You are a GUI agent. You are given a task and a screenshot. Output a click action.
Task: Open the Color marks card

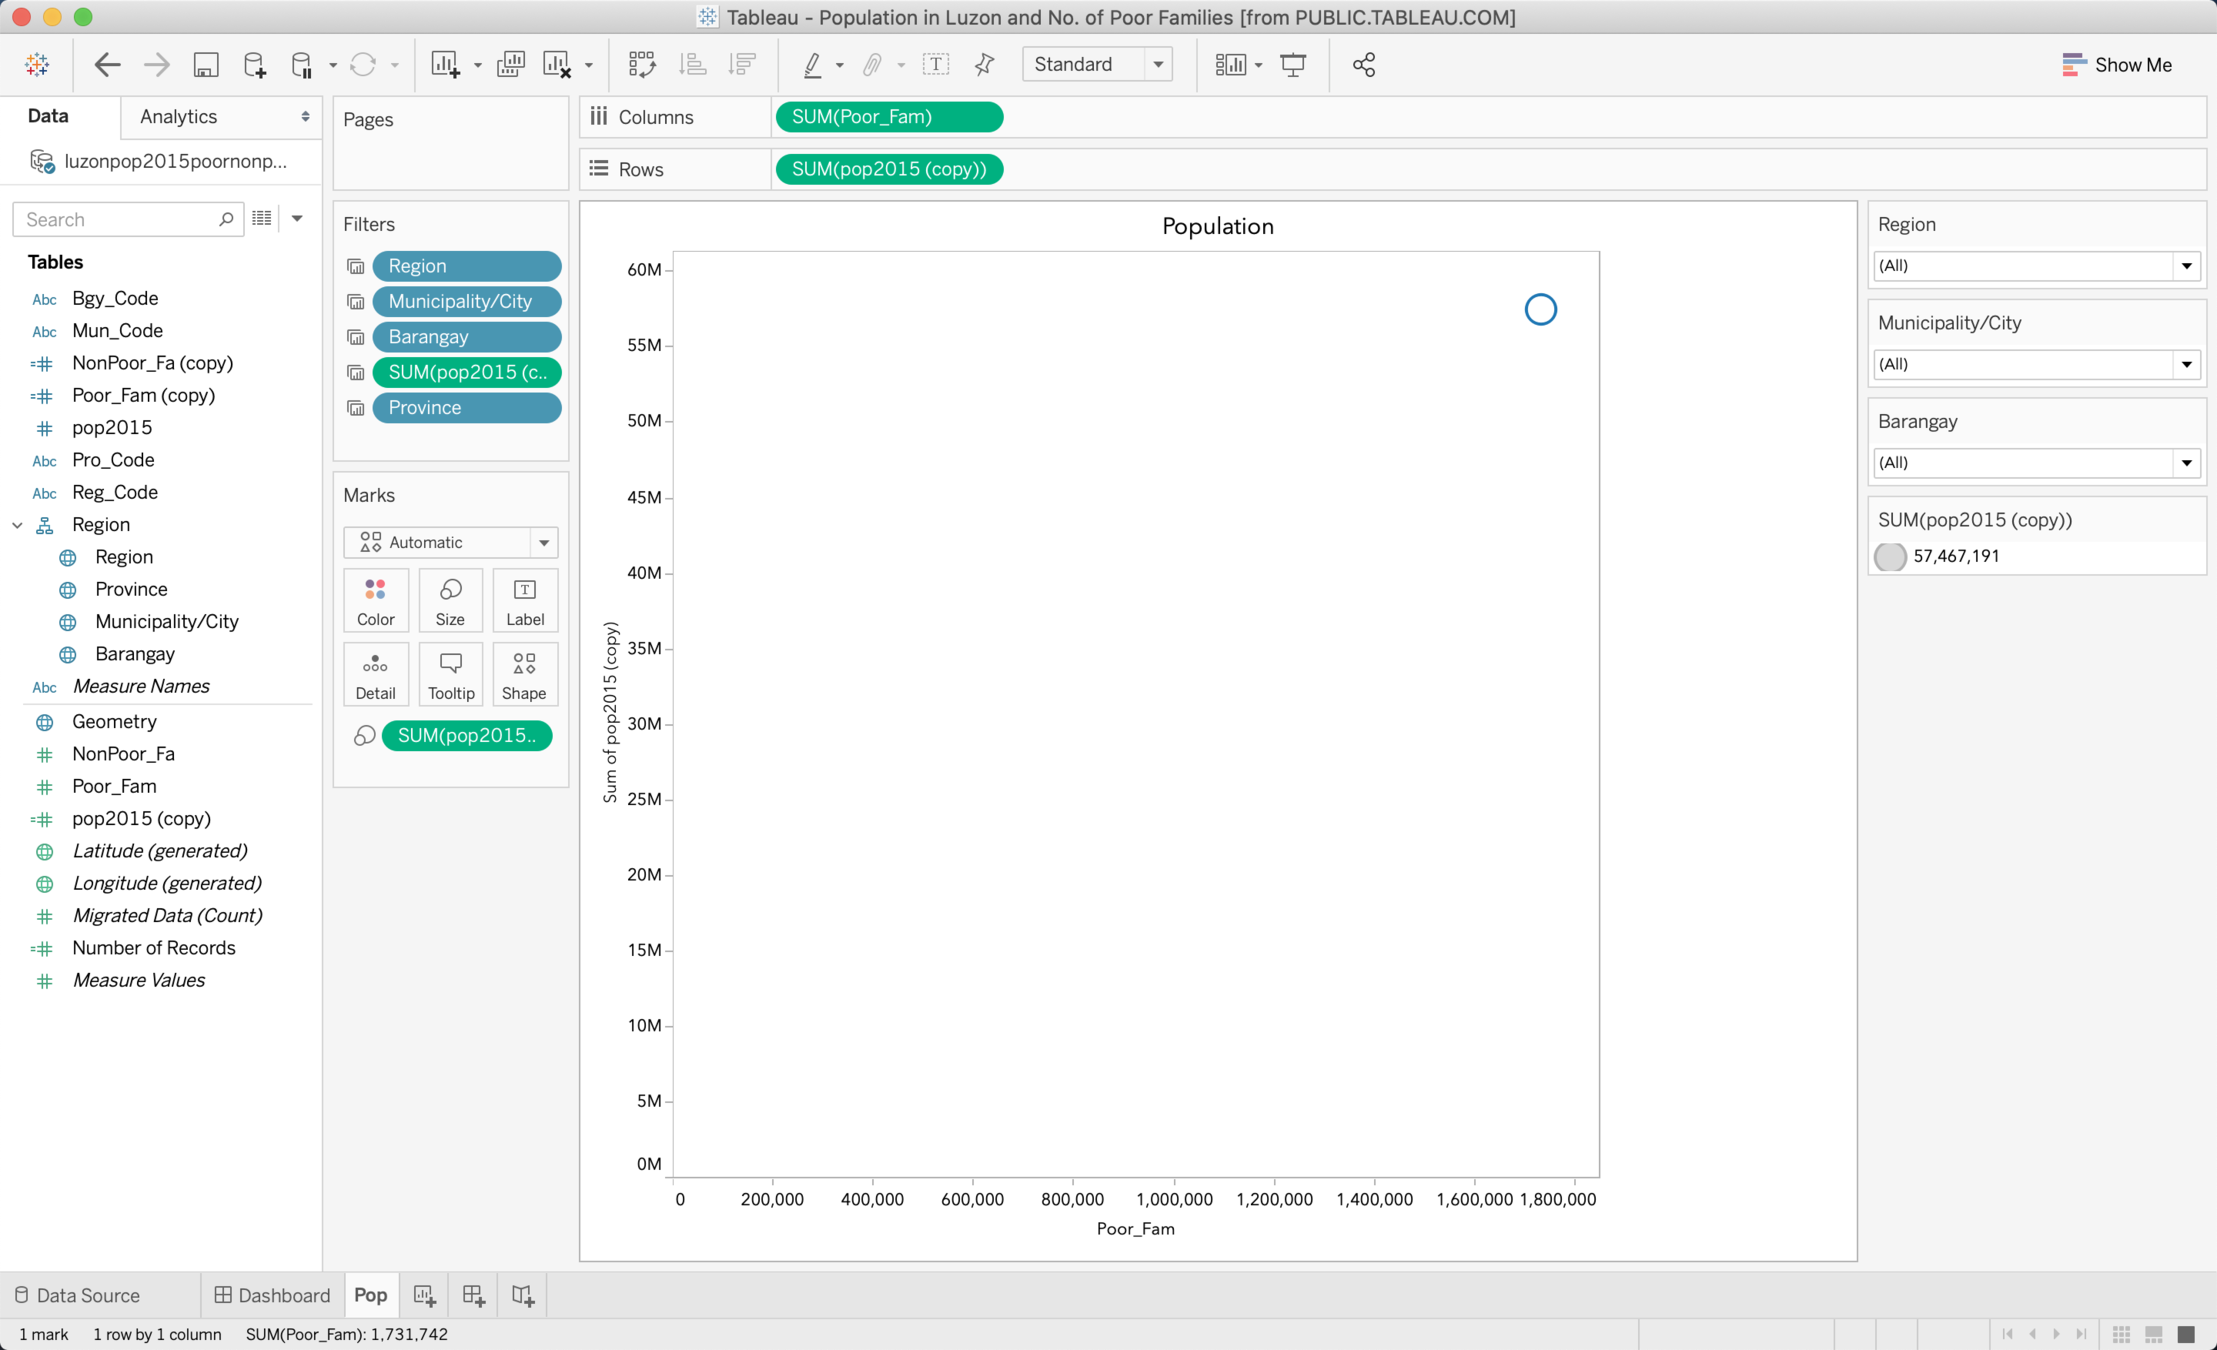[x=375, y=600]
